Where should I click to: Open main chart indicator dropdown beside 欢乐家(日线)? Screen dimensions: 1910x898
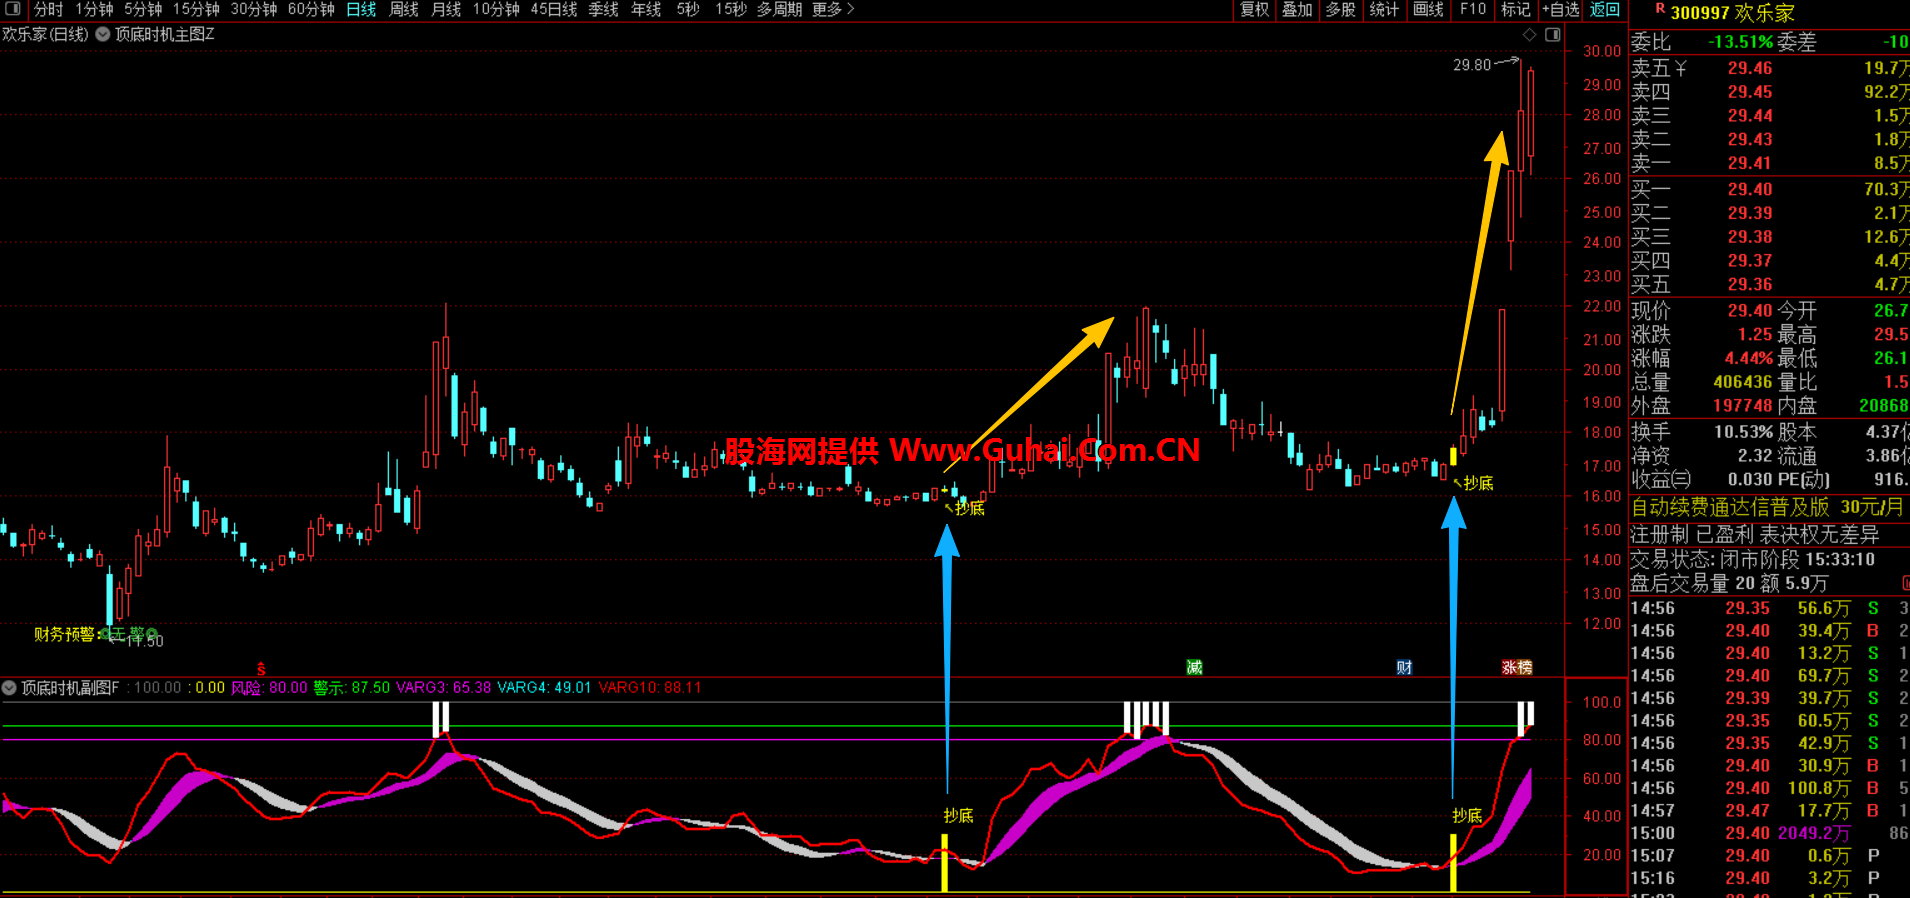point(103,35)
